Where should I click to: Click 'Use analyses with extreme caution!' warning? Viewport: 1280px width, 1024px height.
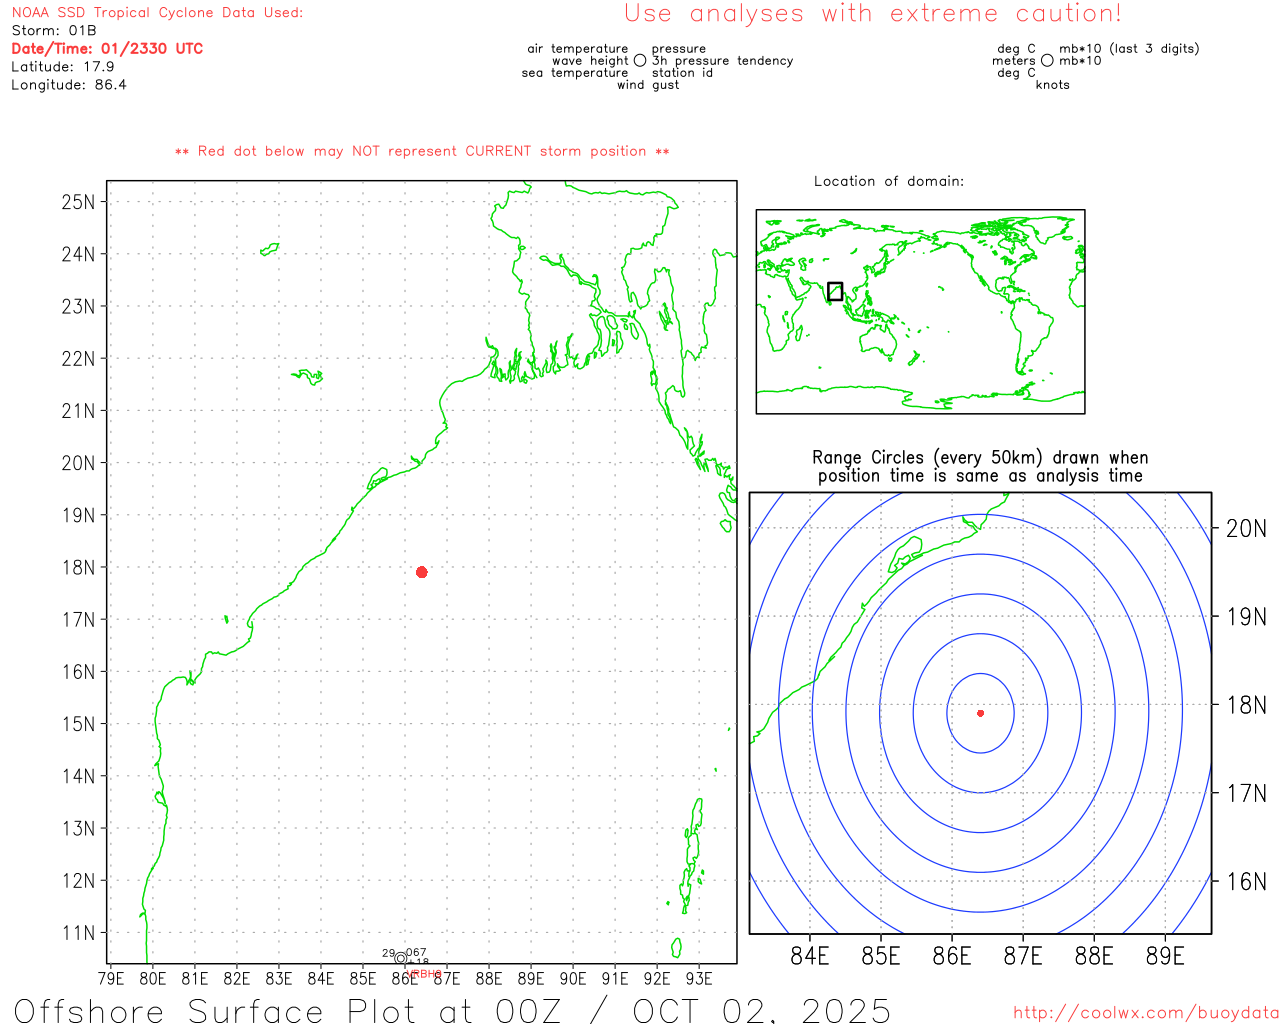coord(873,14)
